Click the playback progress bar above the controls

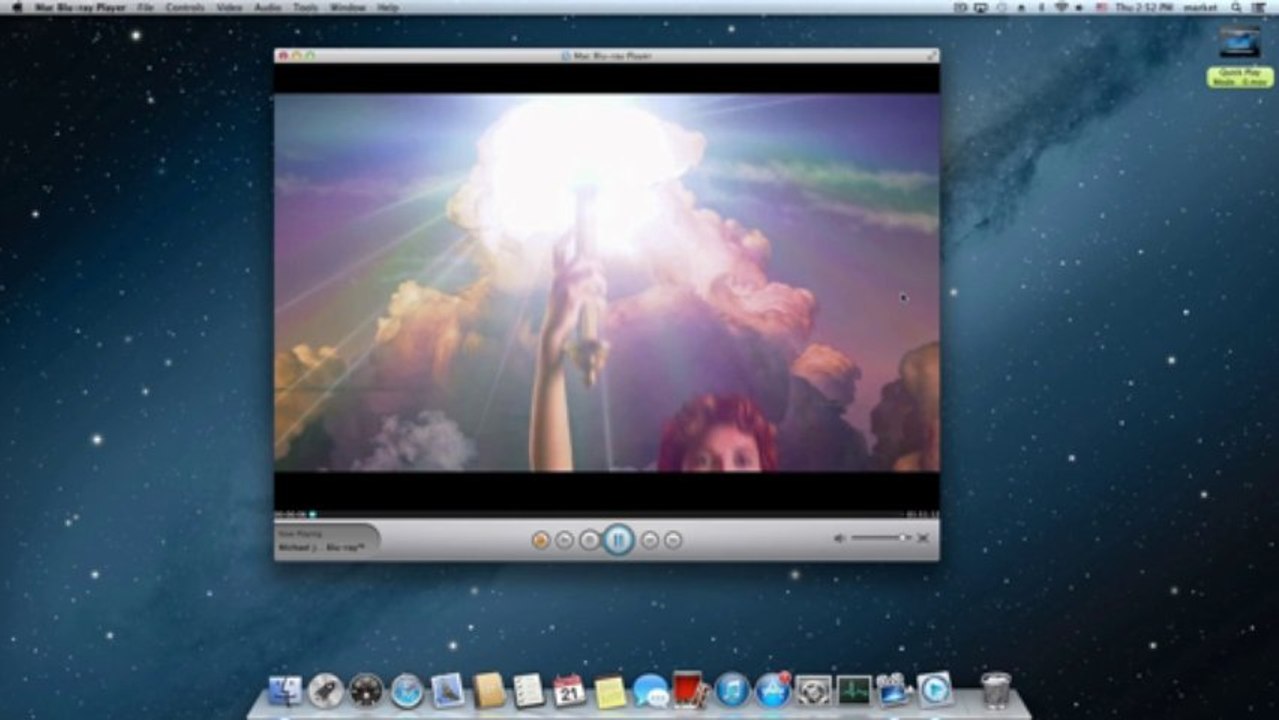(x=607, y=515)
